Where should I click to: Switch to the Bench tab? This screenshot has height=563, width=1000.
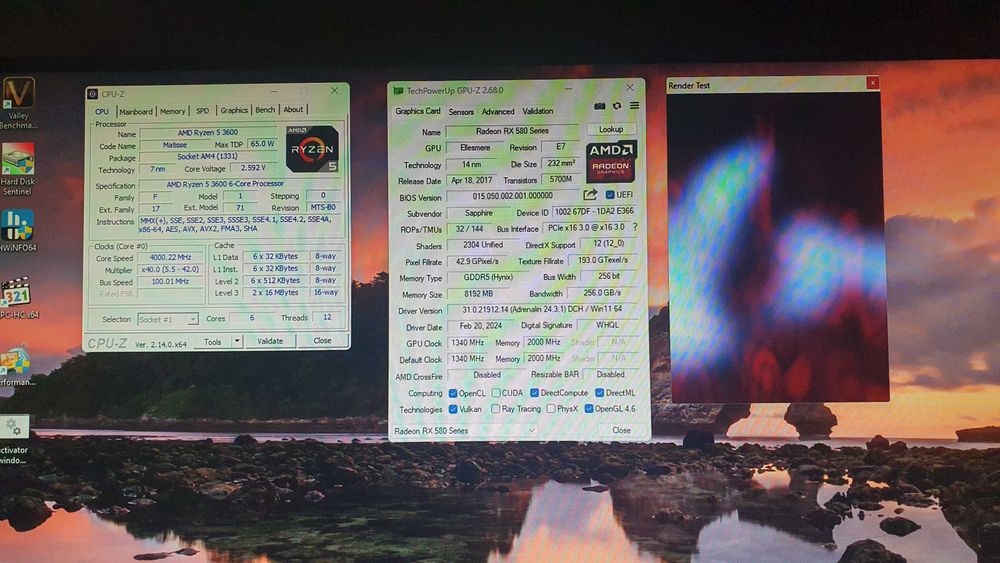pyautogui.click(x=265, y=110)
